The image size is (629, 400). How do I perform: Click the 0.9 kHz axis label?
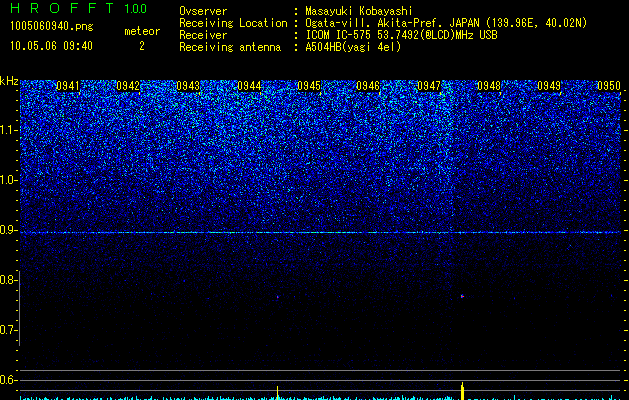pos(9,230)
